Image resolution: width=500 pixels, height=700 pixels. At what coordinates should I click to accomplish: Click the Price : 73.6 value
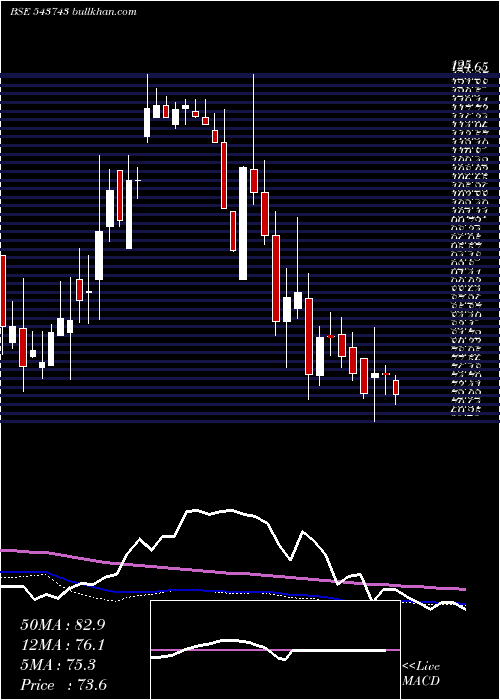coord(63,685)
